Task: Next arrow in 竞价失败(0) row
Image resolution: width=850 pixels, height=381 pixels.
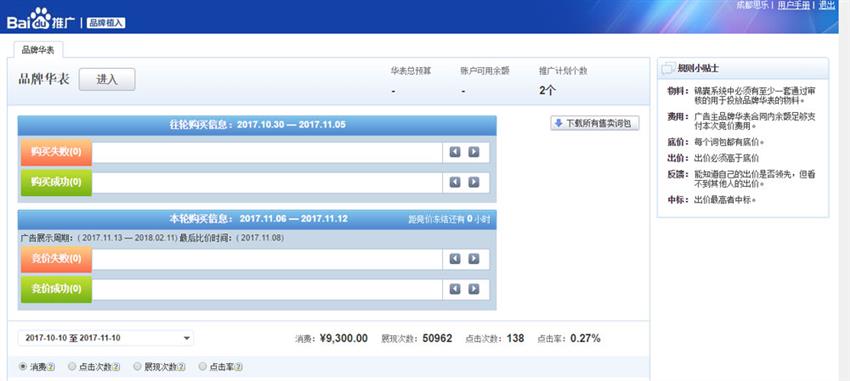Action: (474, 259)
